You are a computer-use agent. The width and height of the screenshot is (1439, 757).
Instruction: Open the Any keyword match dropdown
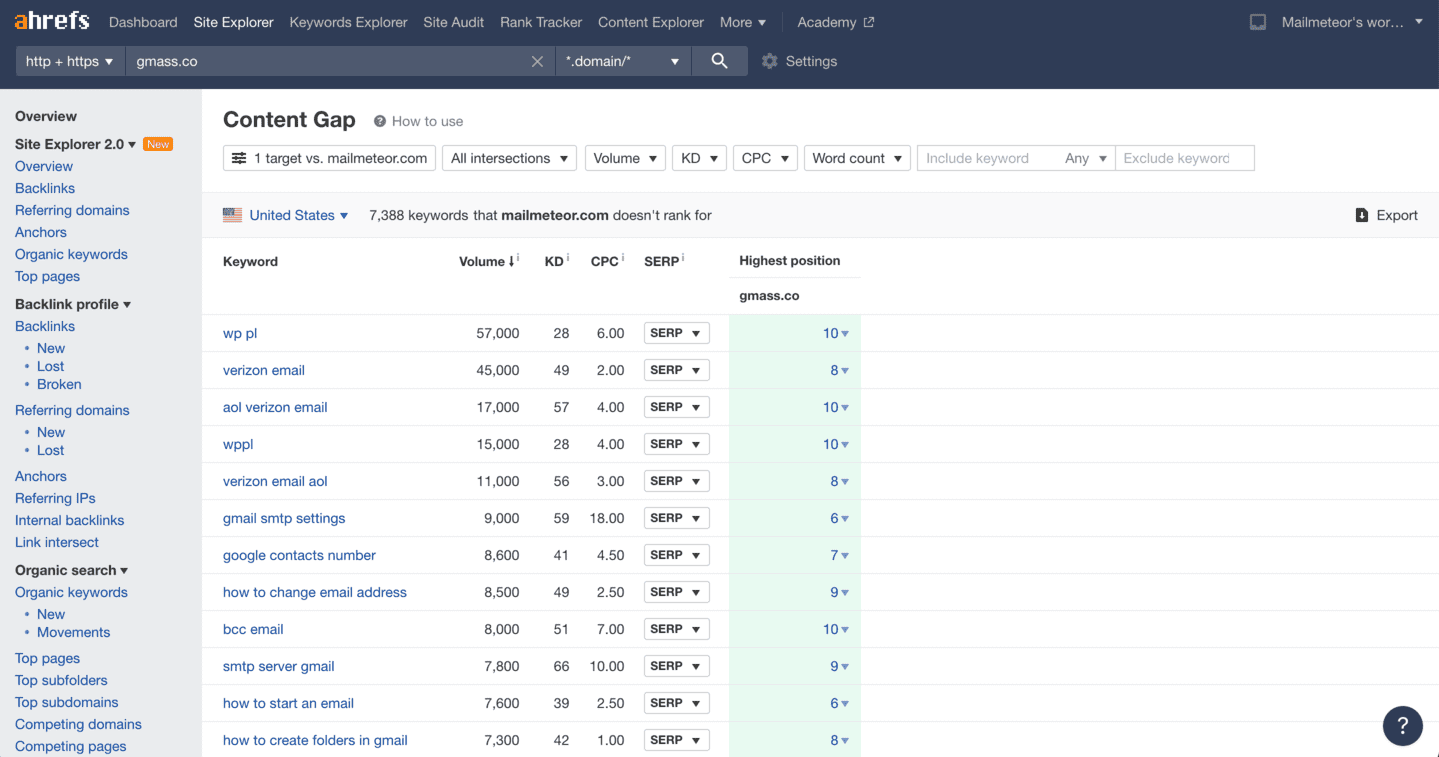[1086, 158]
